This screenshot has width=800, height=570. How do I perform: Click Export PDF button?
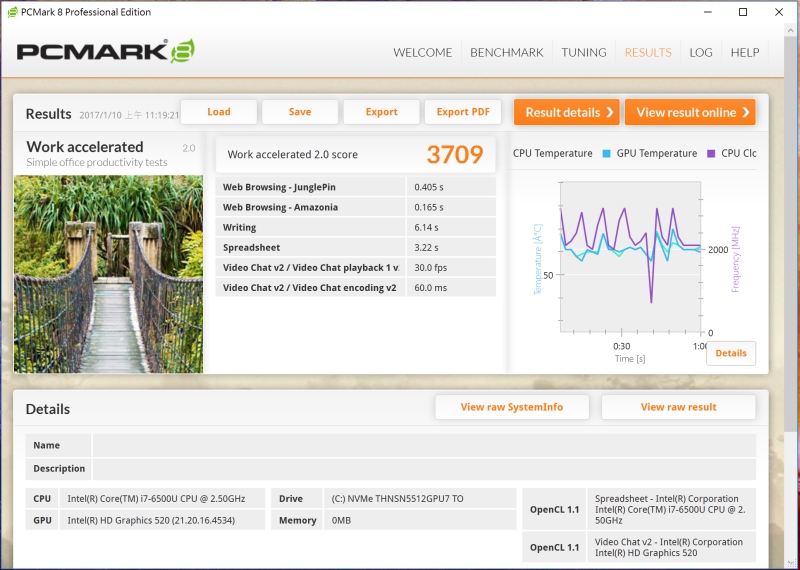pyautogui.click(x=463, y=112)
